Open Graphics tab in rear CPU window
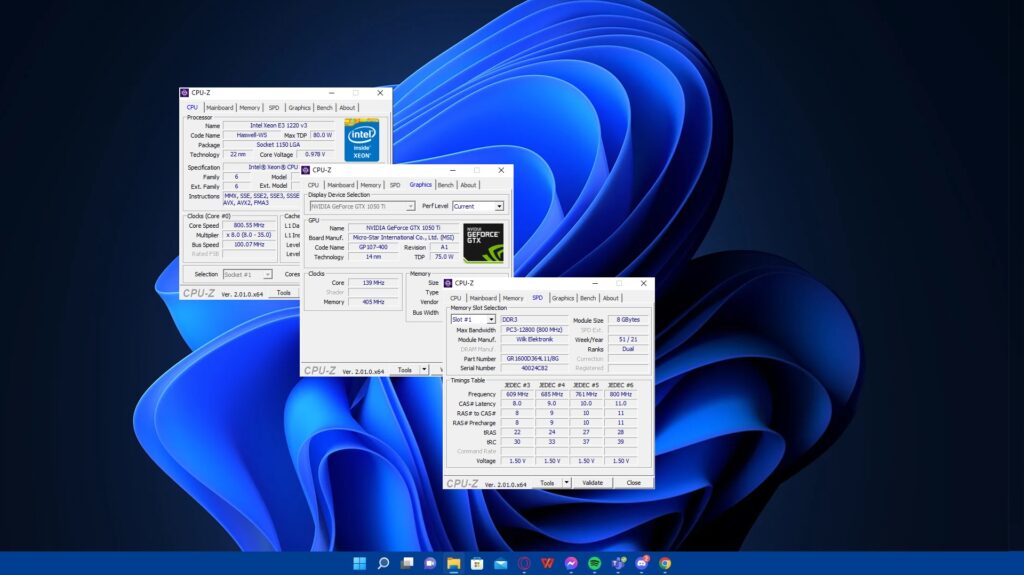Screen dimensions: 1024x575 pyautogui.click(x=299, y=108)
